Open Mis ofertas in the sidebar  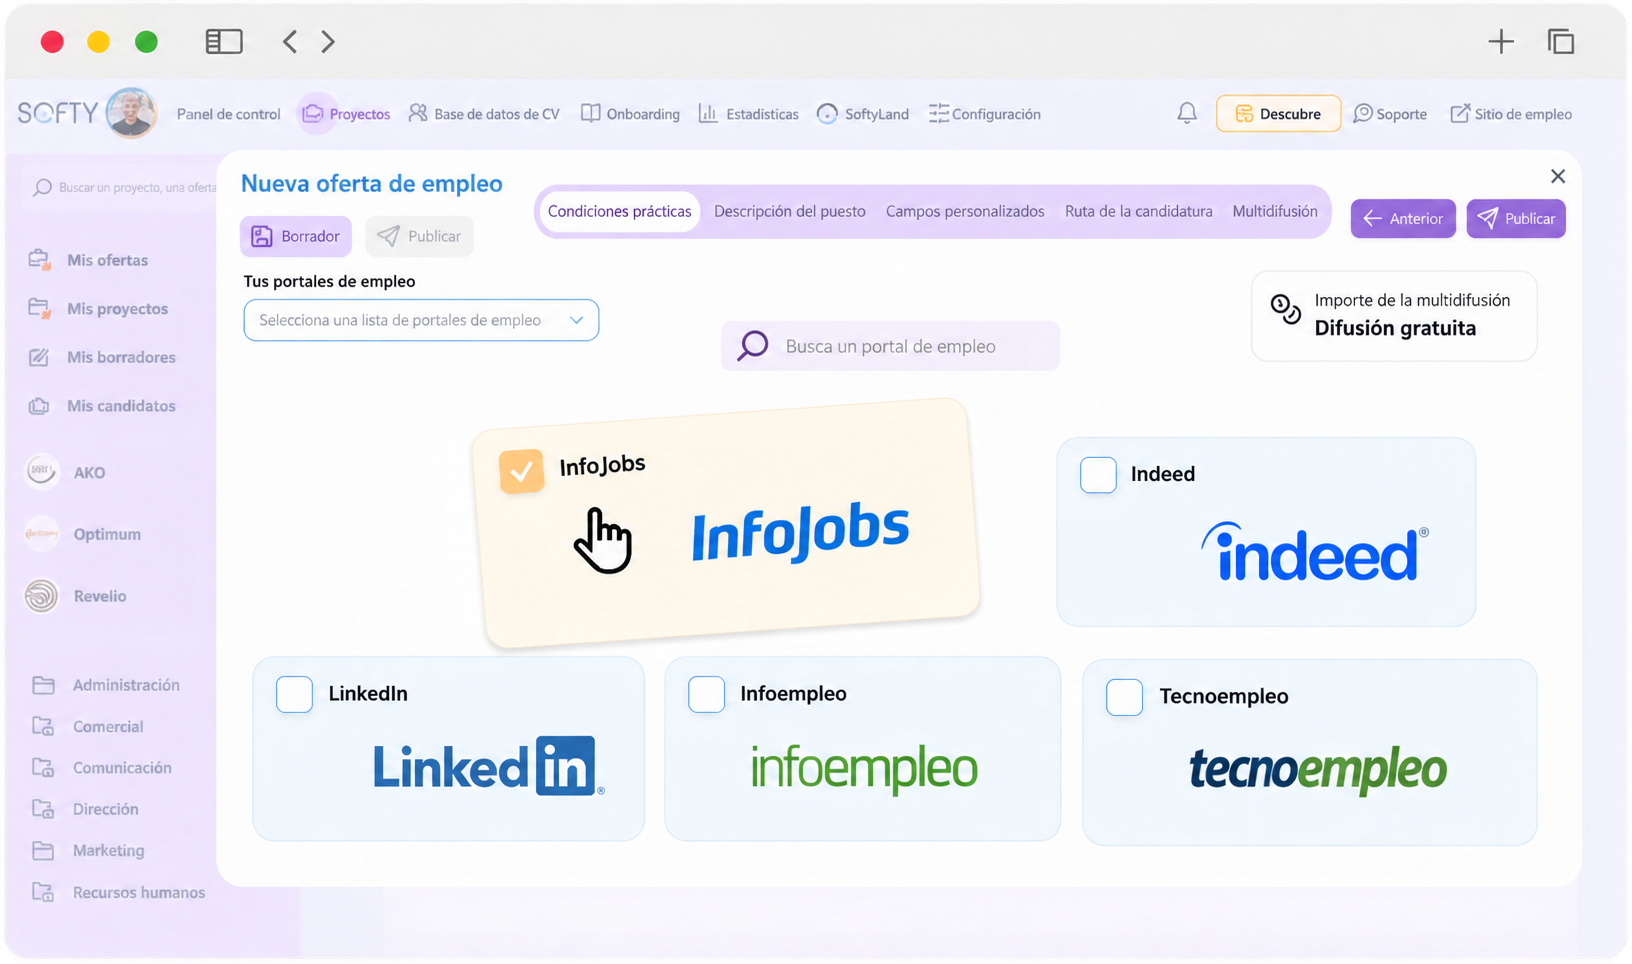89,260
